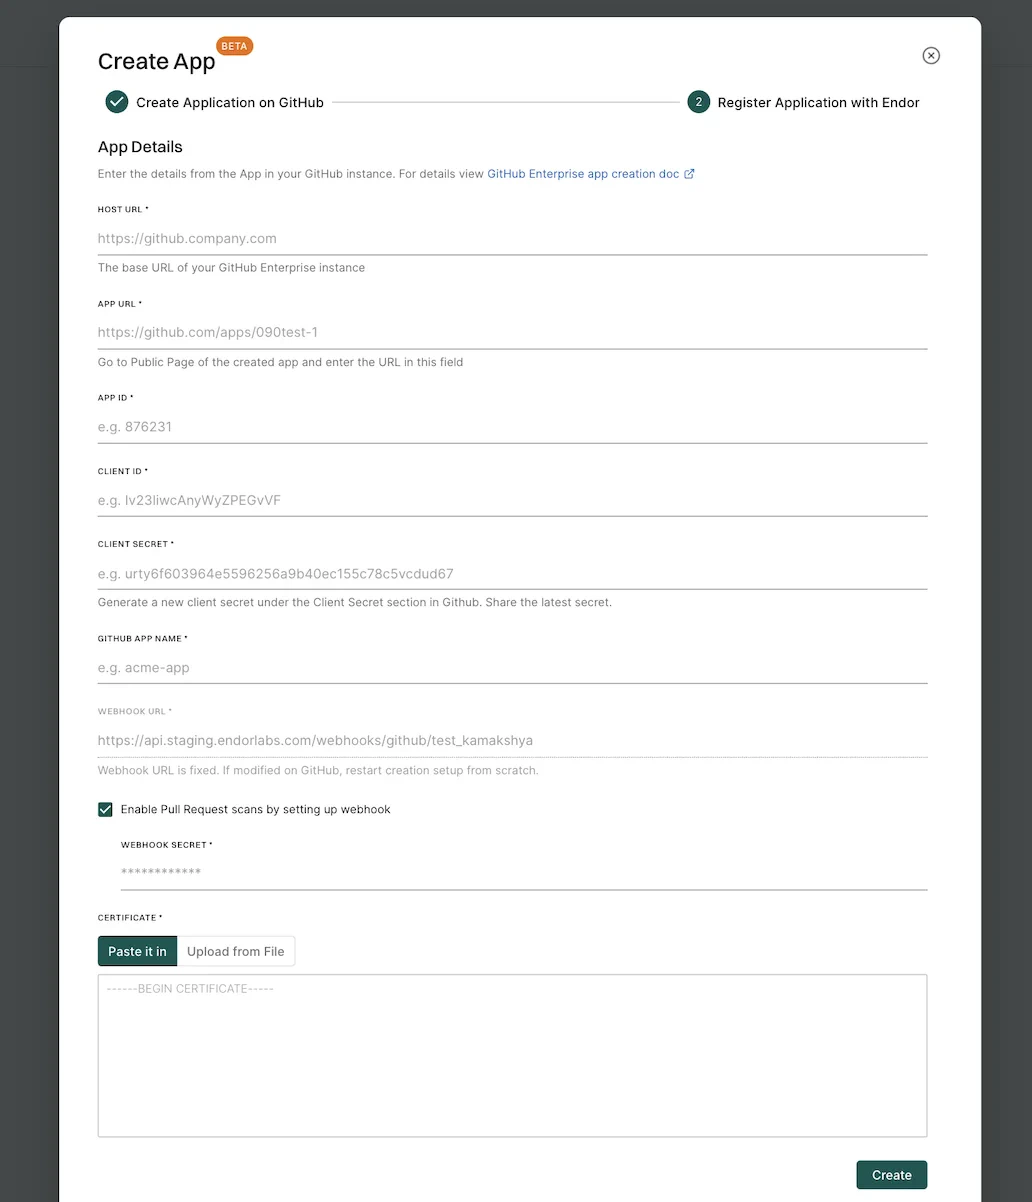1032x1202 pixels.
Task: Click the completed checkmark for step one
Action: tap(116, 101)
